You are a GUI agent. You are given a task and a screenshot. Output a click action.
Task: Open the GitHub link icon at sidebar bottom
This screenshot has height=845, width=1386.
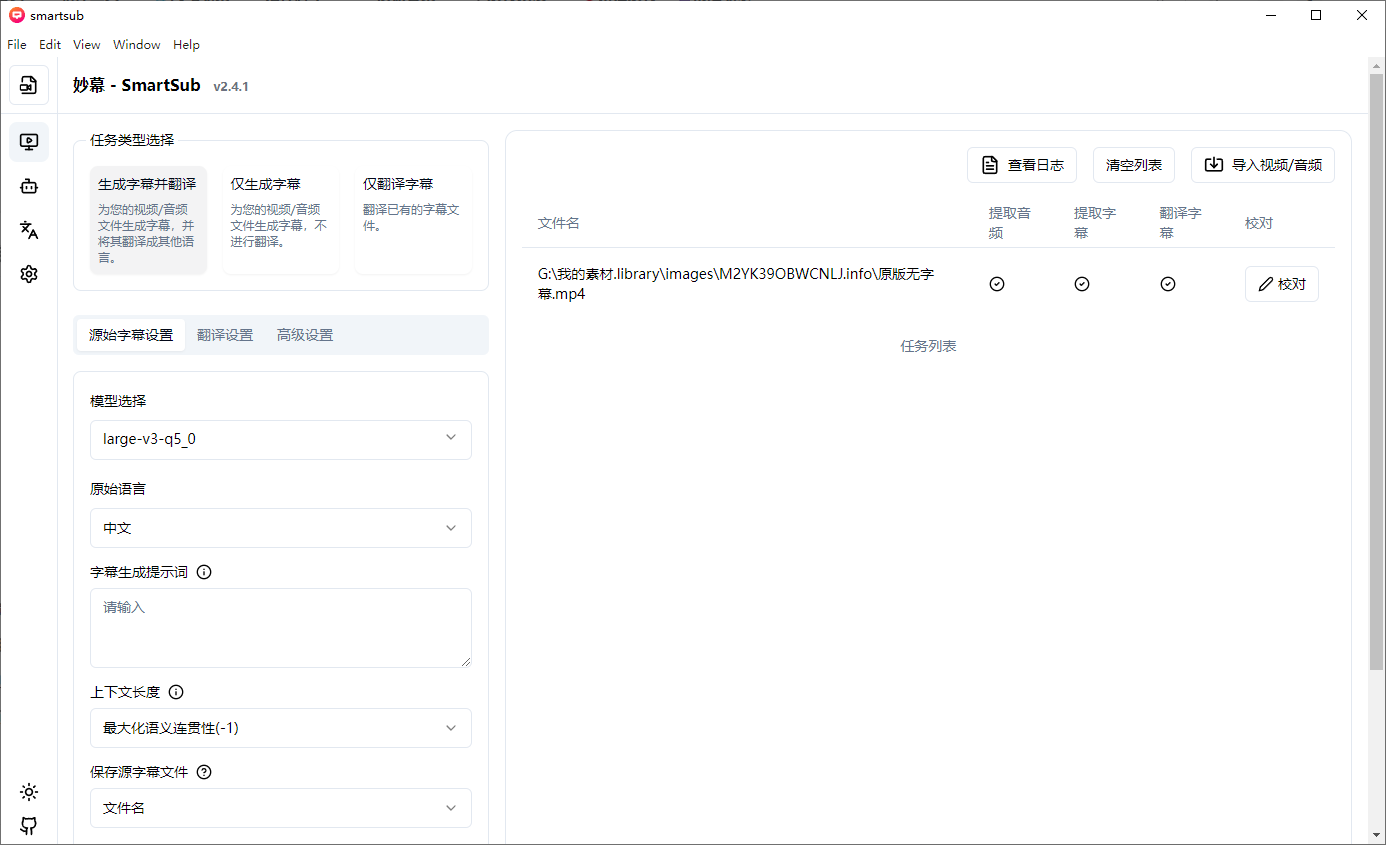(x=29, y=825)
